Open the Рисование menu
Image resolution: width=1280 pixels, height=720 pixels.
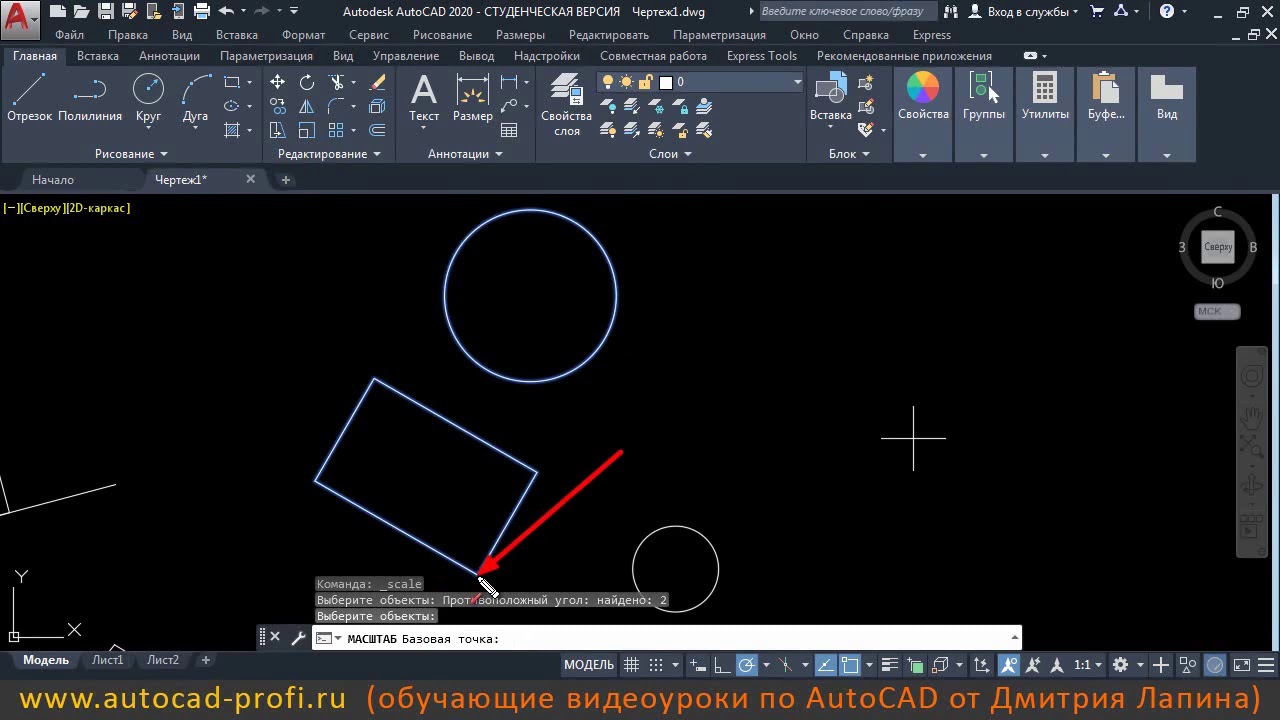coord(442,35)
